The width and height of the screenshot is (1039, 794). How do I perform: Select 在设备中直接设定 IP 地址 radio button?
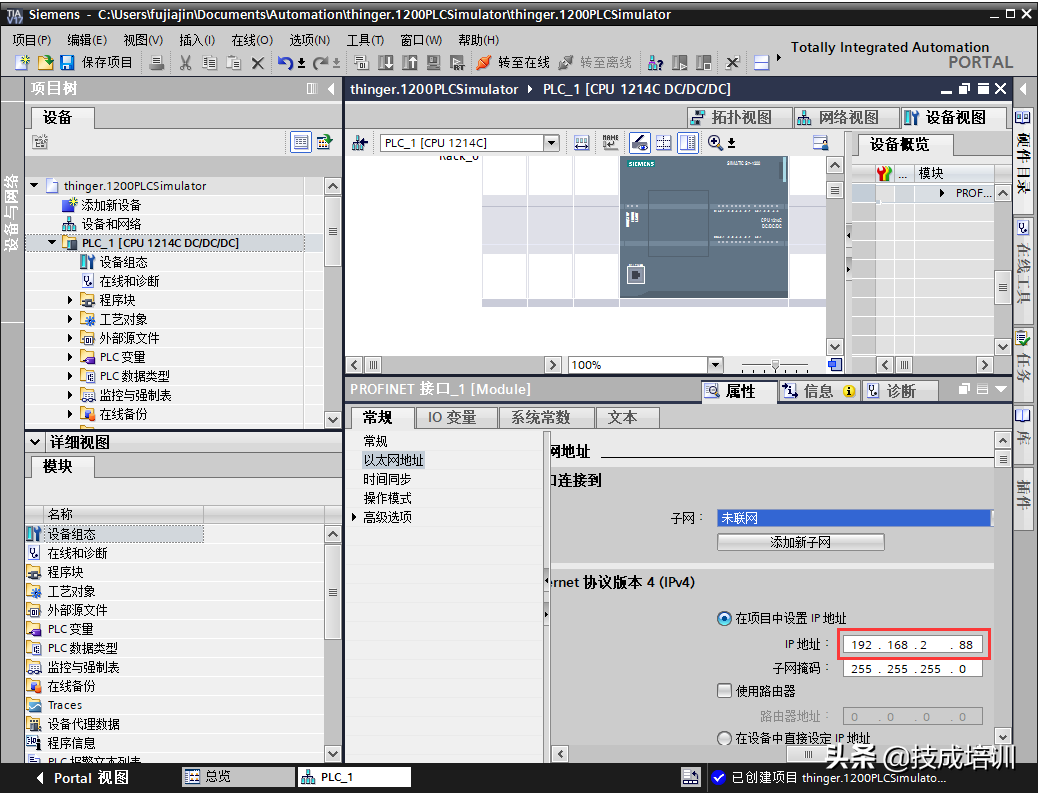(x=724, y=738)
